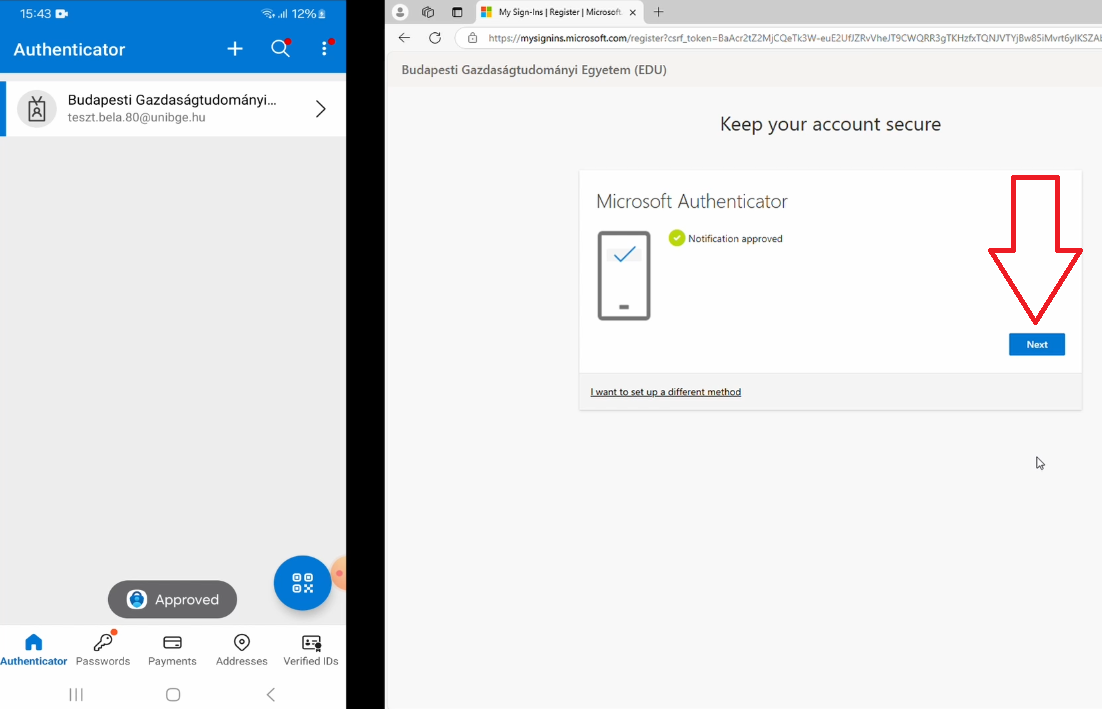The image size is (1102, 709).
Task: Click the Budapesti Gazdaságtudományi Egyetem (EDU) header
Action: click(x=534, y=70)
